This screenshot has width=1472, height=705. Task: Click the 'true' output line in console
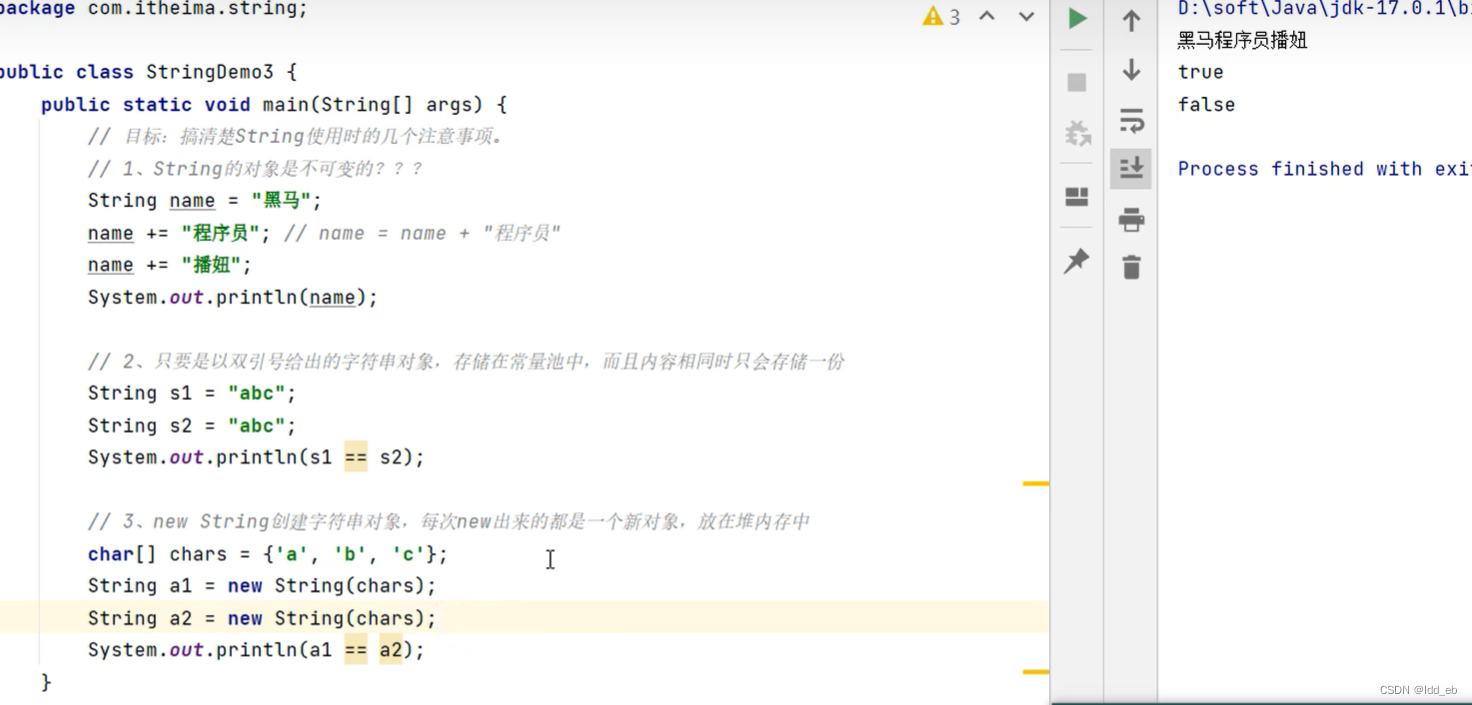(1201, 72)
